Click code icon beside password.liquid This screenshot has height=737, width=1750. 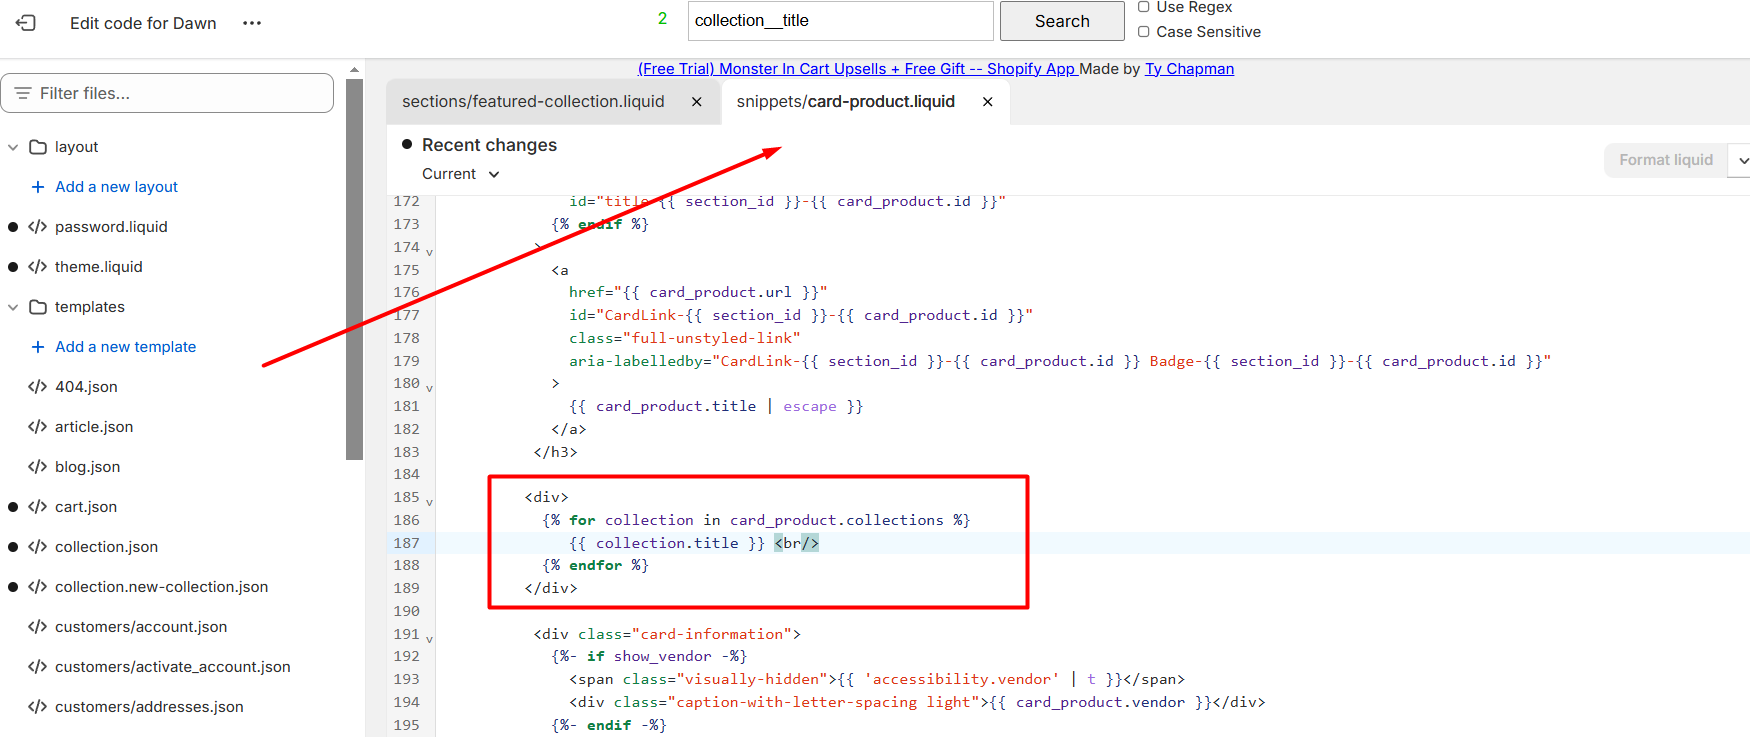coord(38,227)
